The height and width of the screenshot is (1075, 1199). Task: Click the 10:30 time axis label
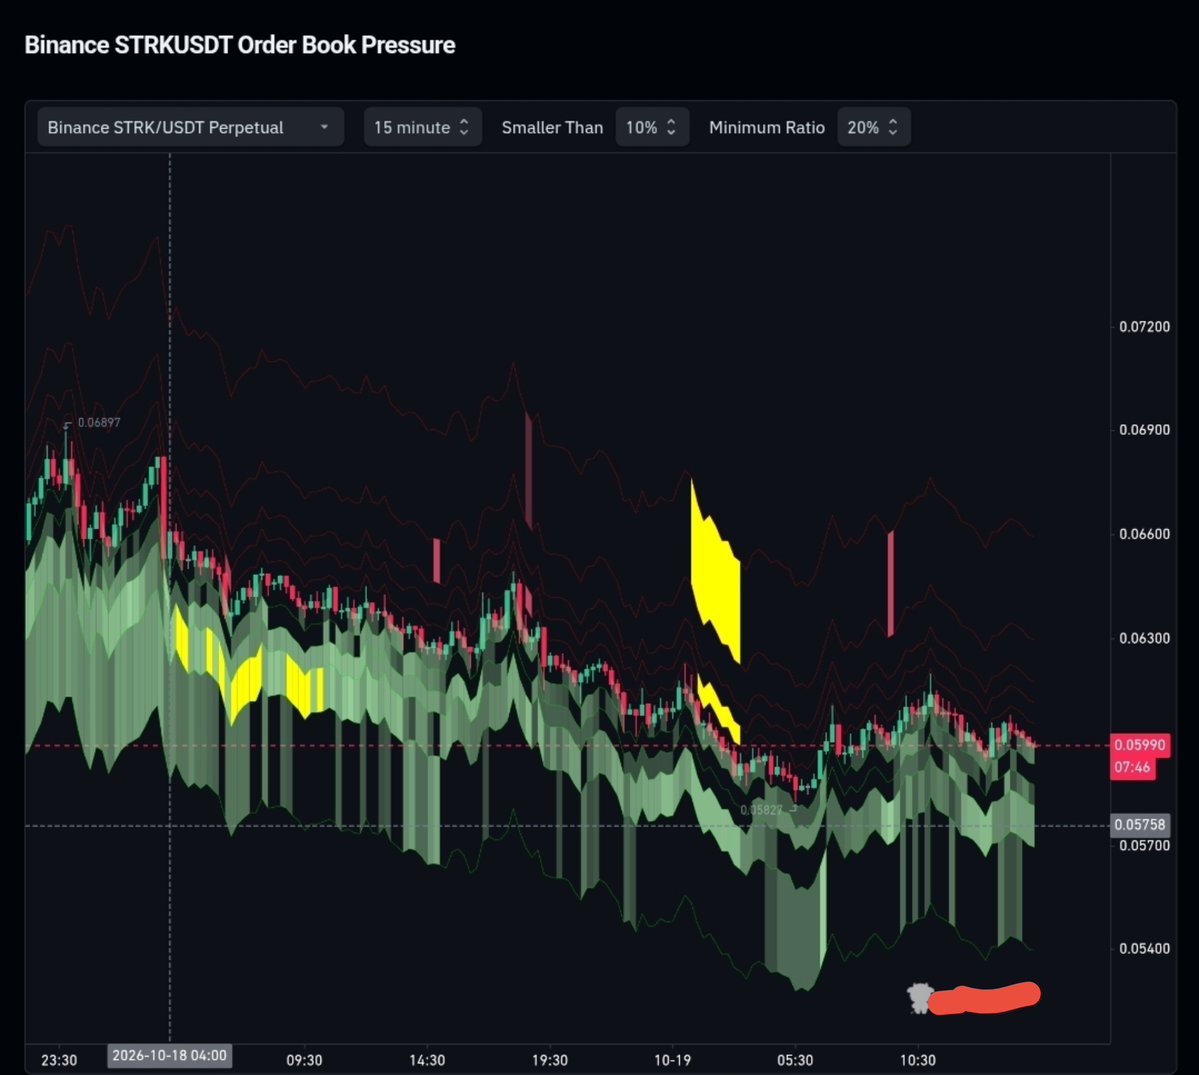pyautogui.click(x=918, y=1060)
